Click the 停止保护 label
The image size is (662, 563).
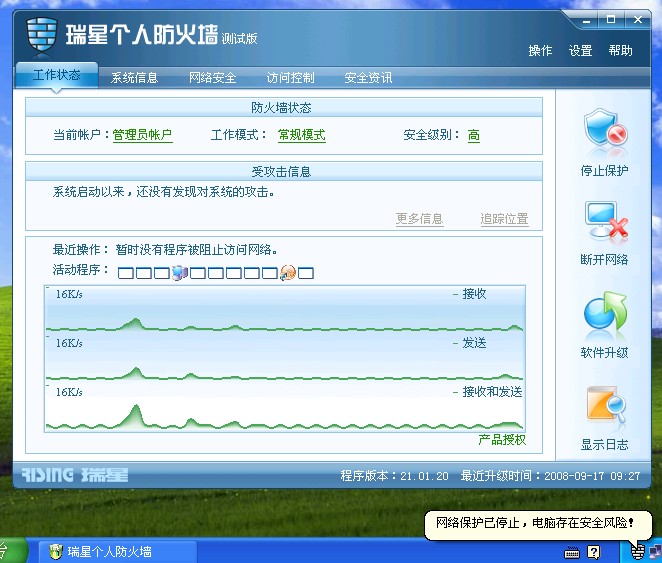605,171
